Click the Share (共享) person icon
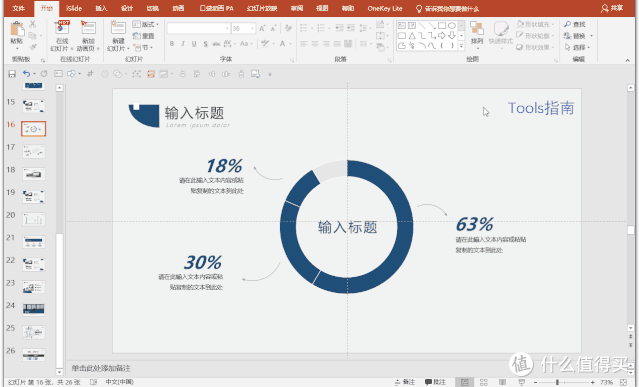 tap(605, 8)
